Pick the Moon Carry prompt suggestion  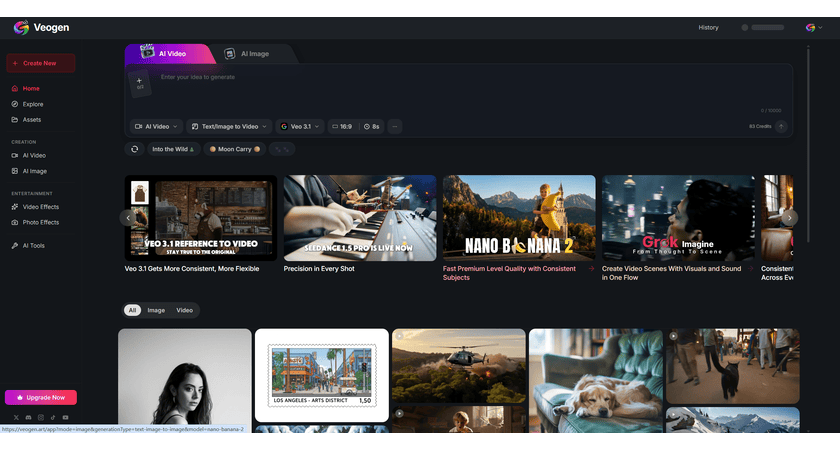234,149
